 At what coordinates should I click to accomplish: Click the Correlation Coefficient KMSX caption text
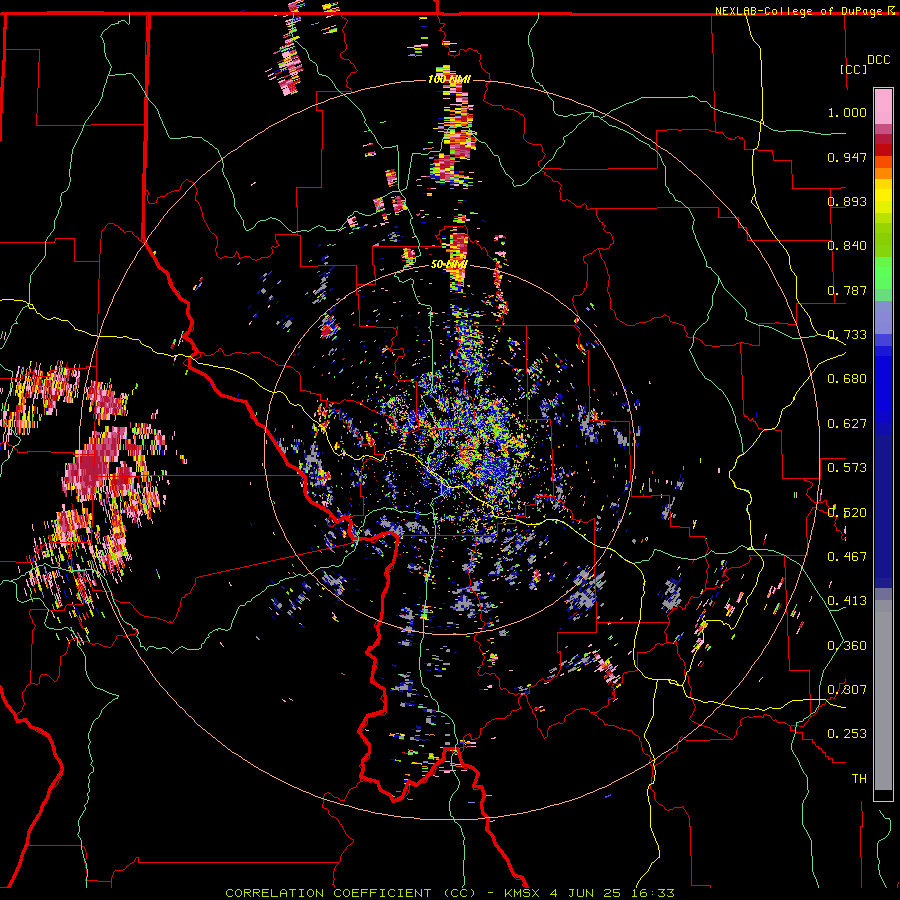point(449,893)
